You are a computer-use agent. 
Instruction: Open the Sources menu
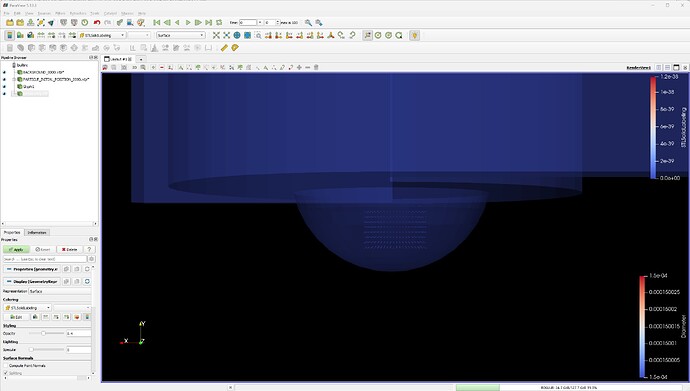pos(44,14)
